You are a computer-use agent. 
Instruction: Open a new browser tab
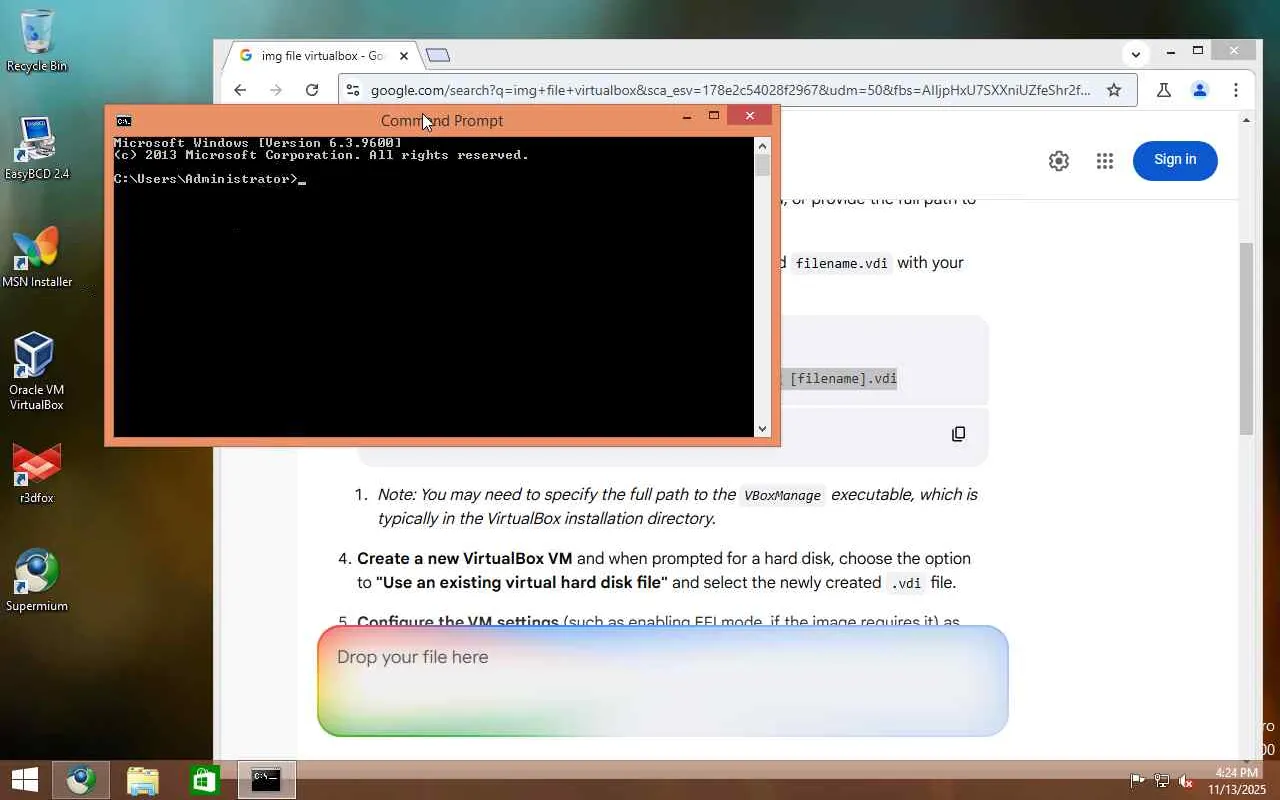[x=438, y=55]
